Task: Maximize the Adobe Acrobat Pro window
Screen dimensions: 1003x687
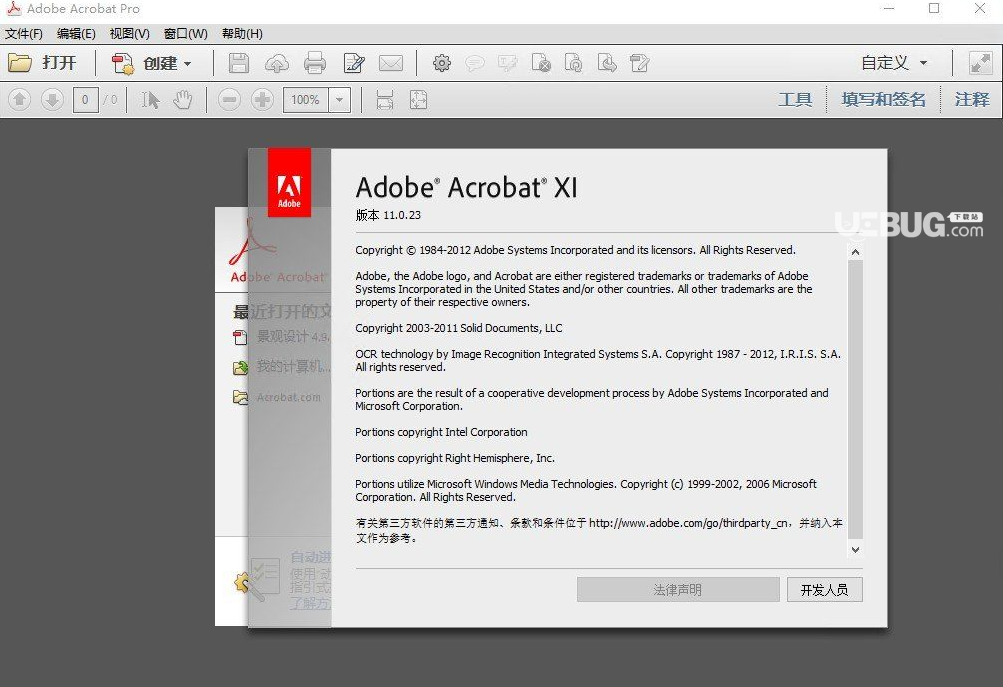Action: click(935, 8)
